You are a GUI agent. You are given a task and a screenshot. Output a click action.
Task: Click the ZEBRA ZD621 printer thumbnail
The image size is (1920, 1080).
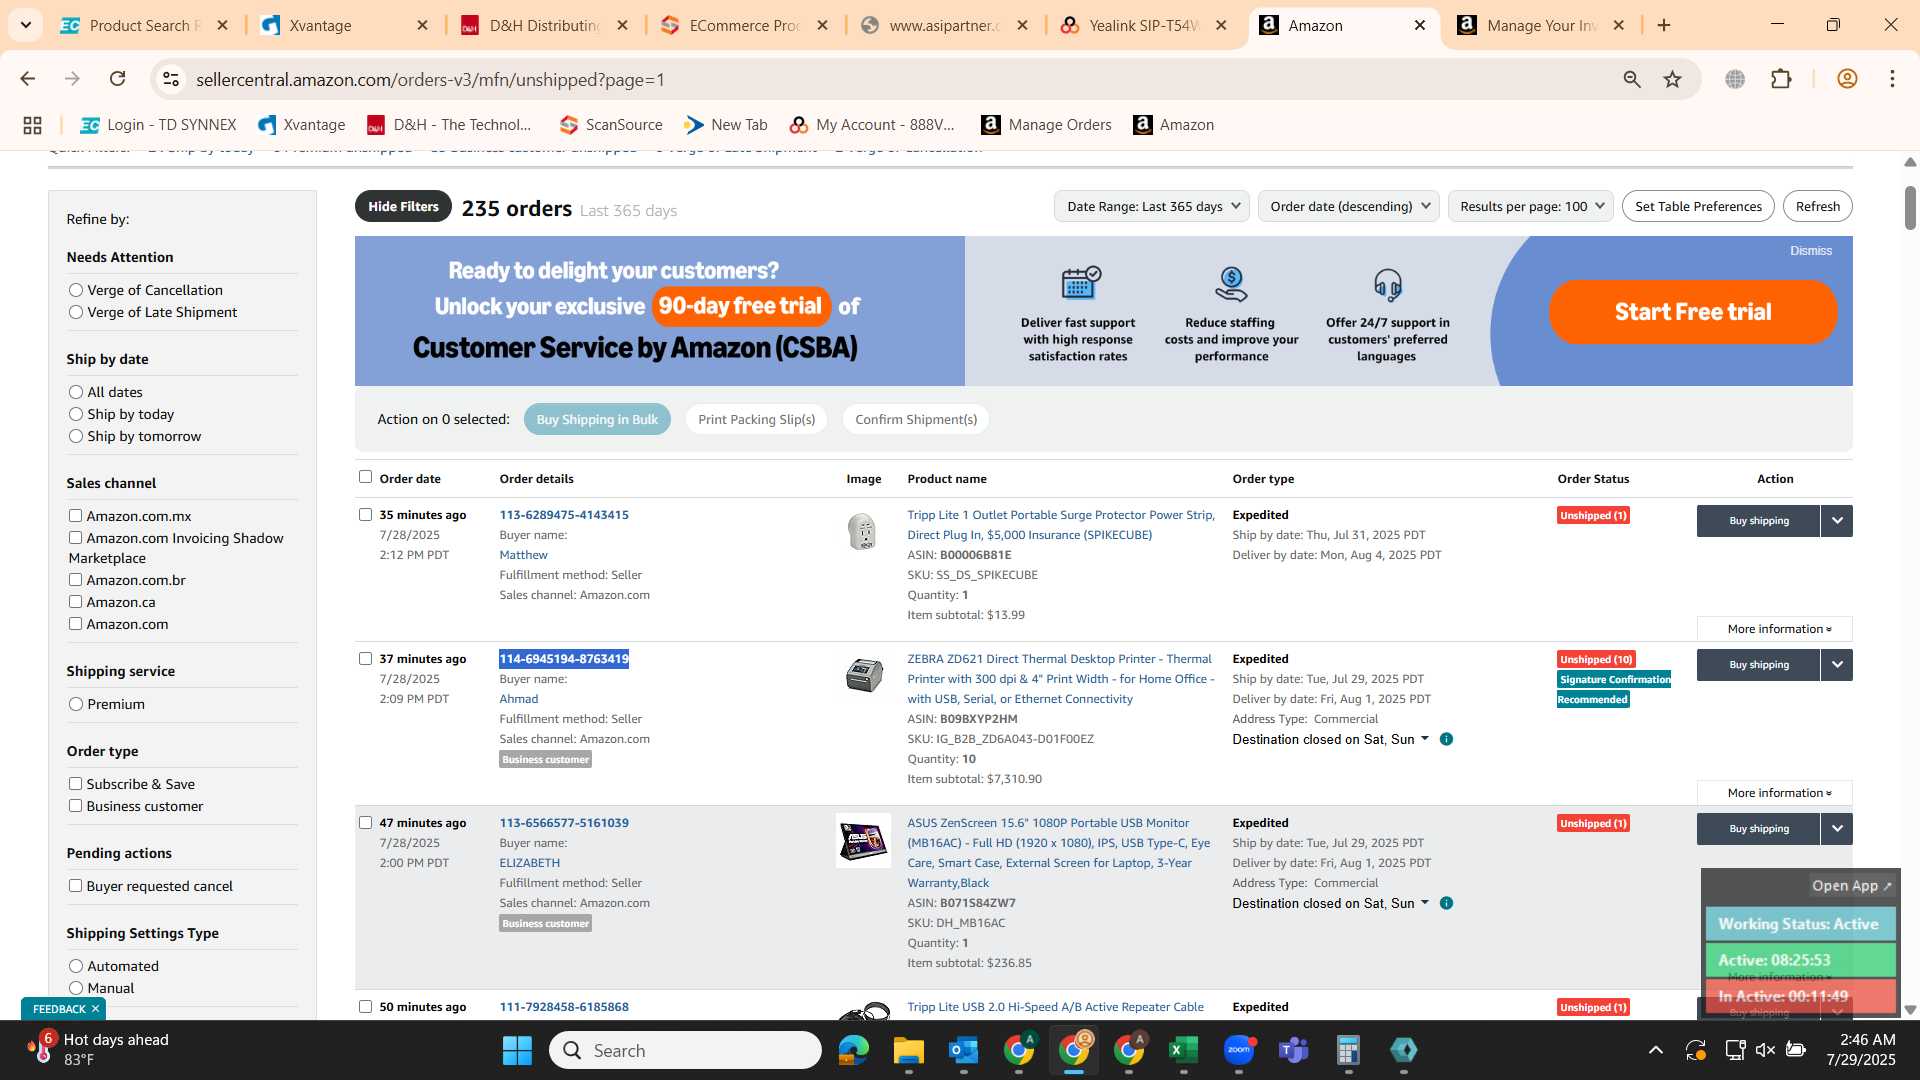coord(864,675)
